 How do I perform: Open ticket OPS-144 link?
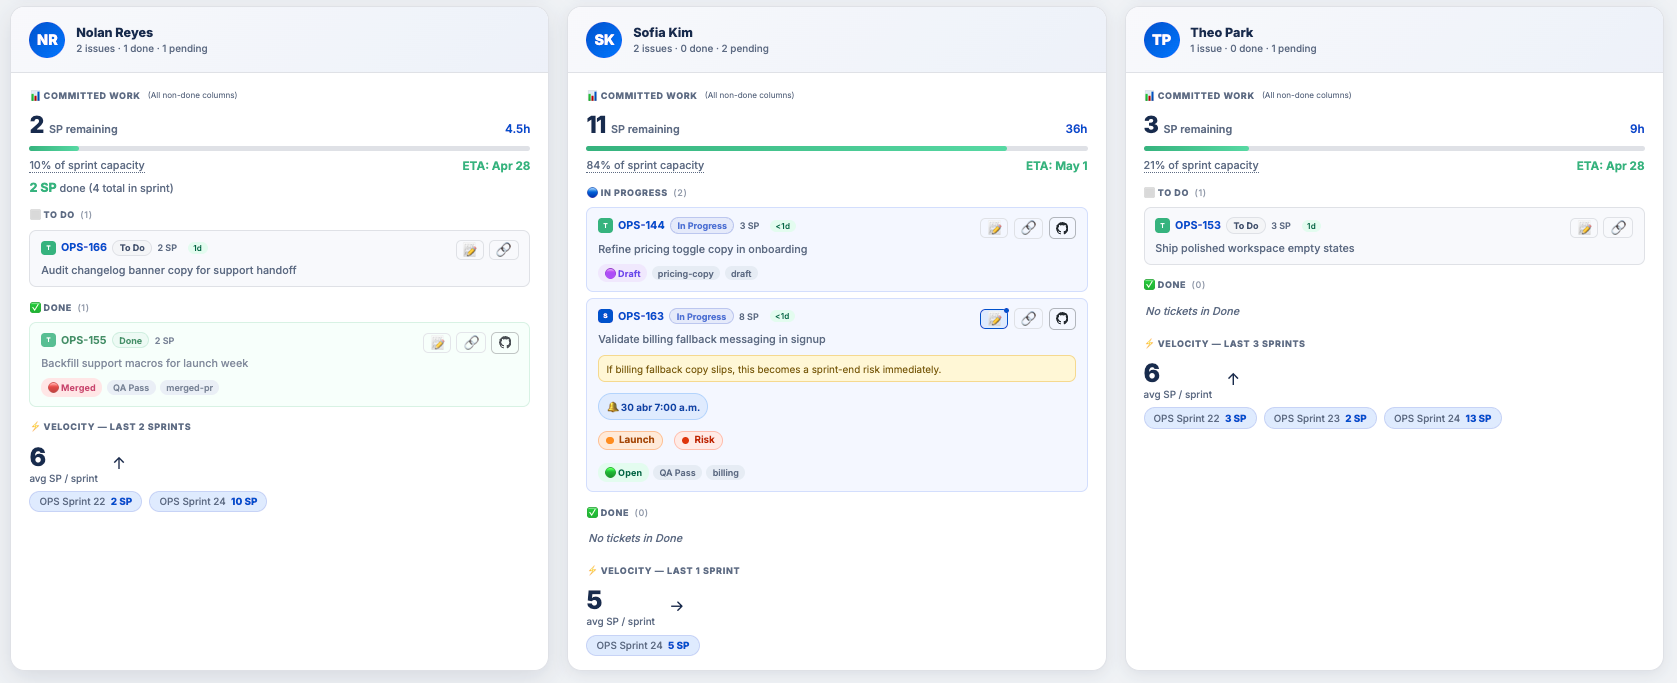click(641, 225)
